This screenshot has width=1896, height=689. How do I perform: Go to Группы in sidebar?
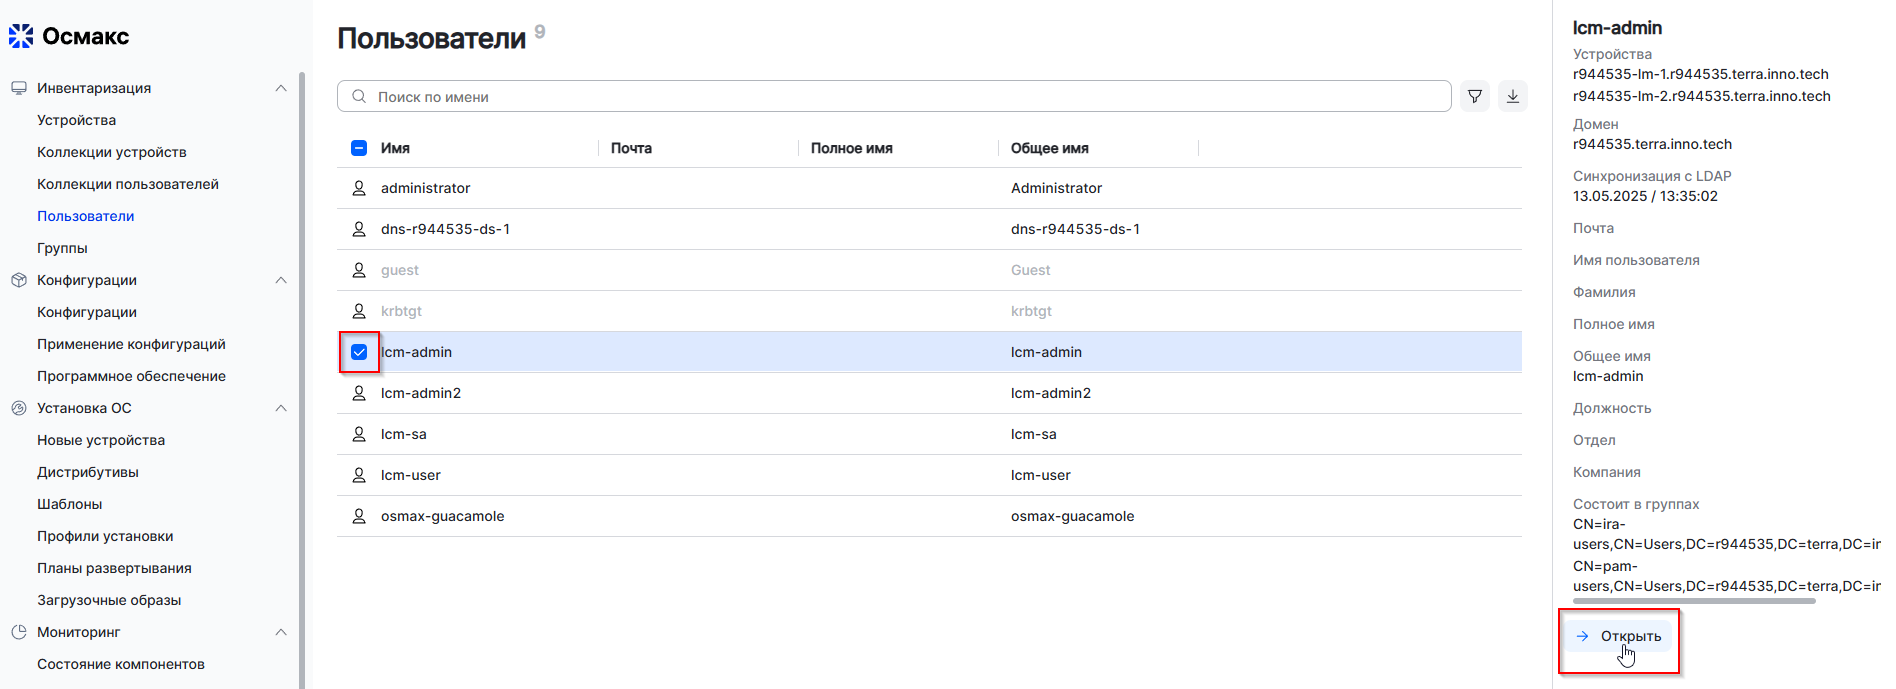tap(62, 248)
